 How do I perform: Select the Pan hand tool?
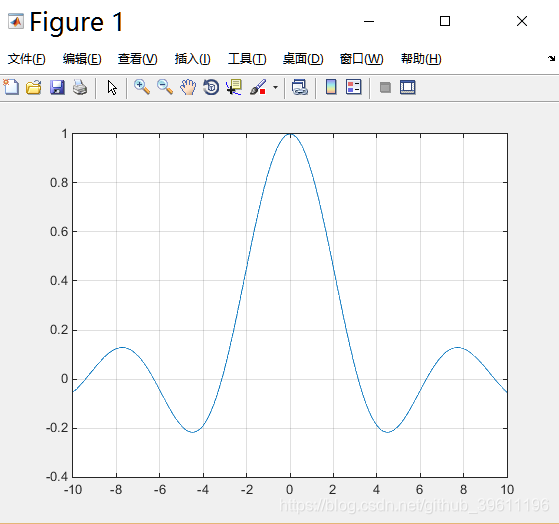pyautogui.click(x=188, y=87)
